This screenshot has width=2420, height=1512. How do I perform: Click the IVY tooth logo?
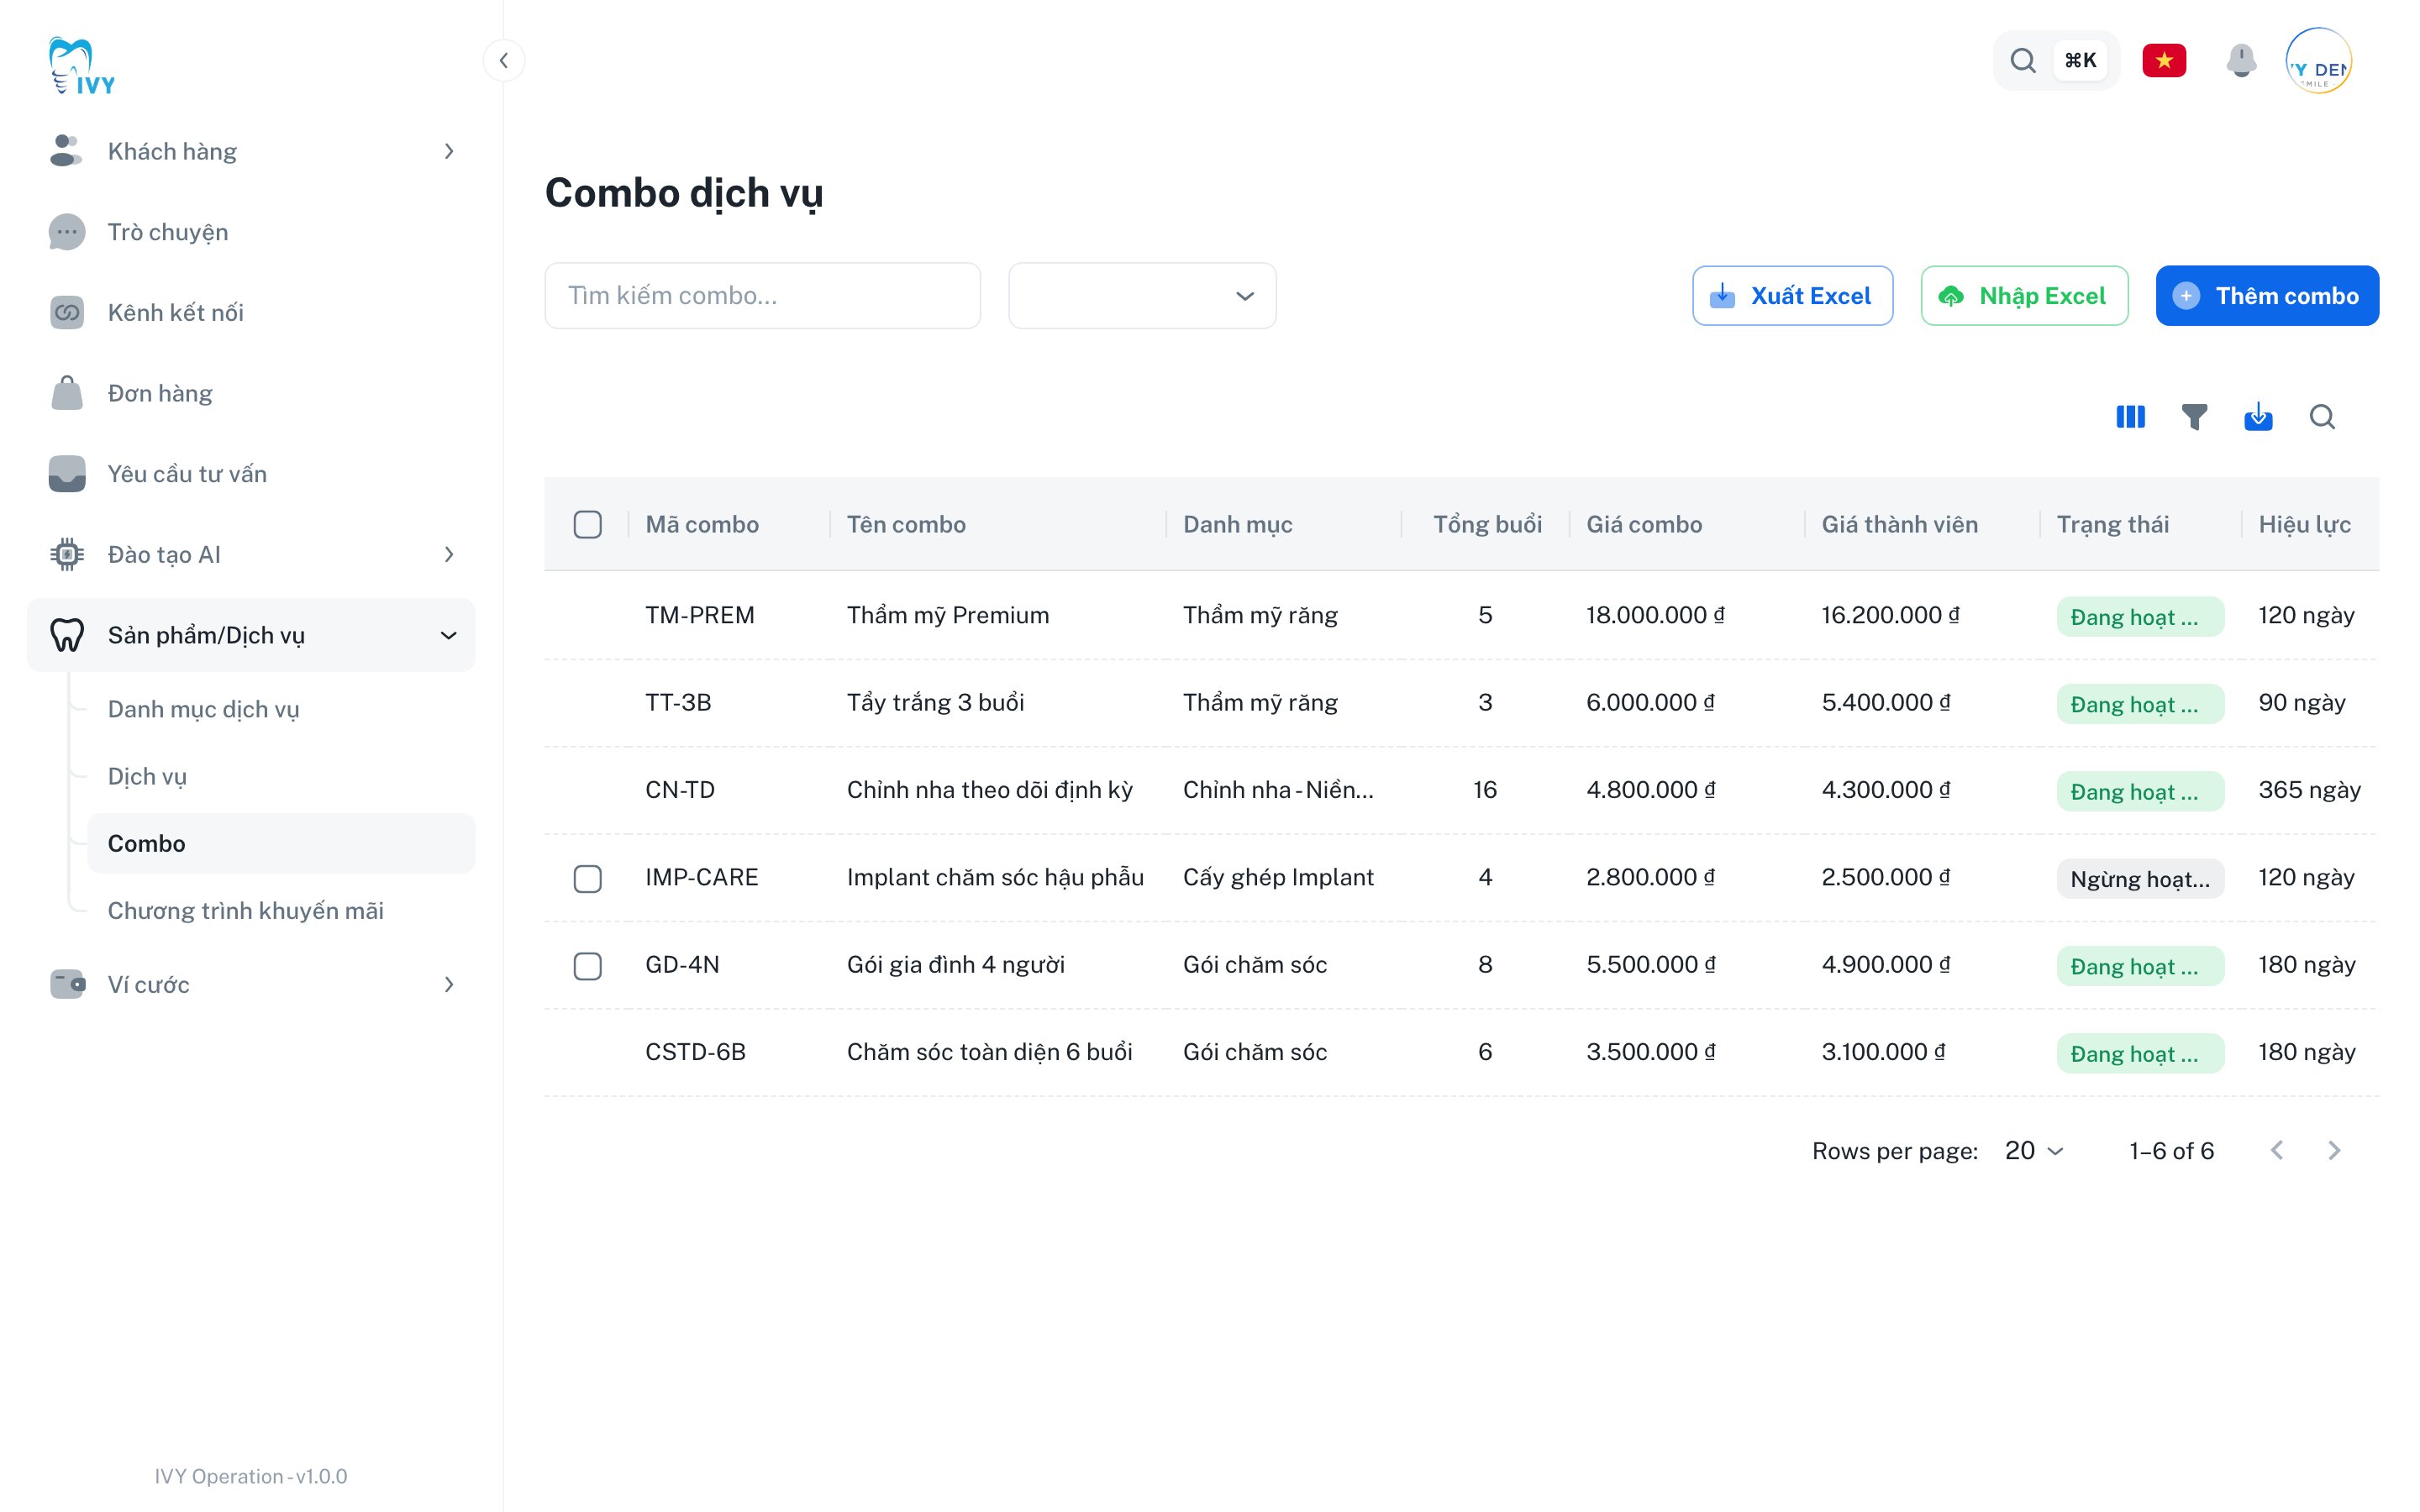(x=82, y=66)
